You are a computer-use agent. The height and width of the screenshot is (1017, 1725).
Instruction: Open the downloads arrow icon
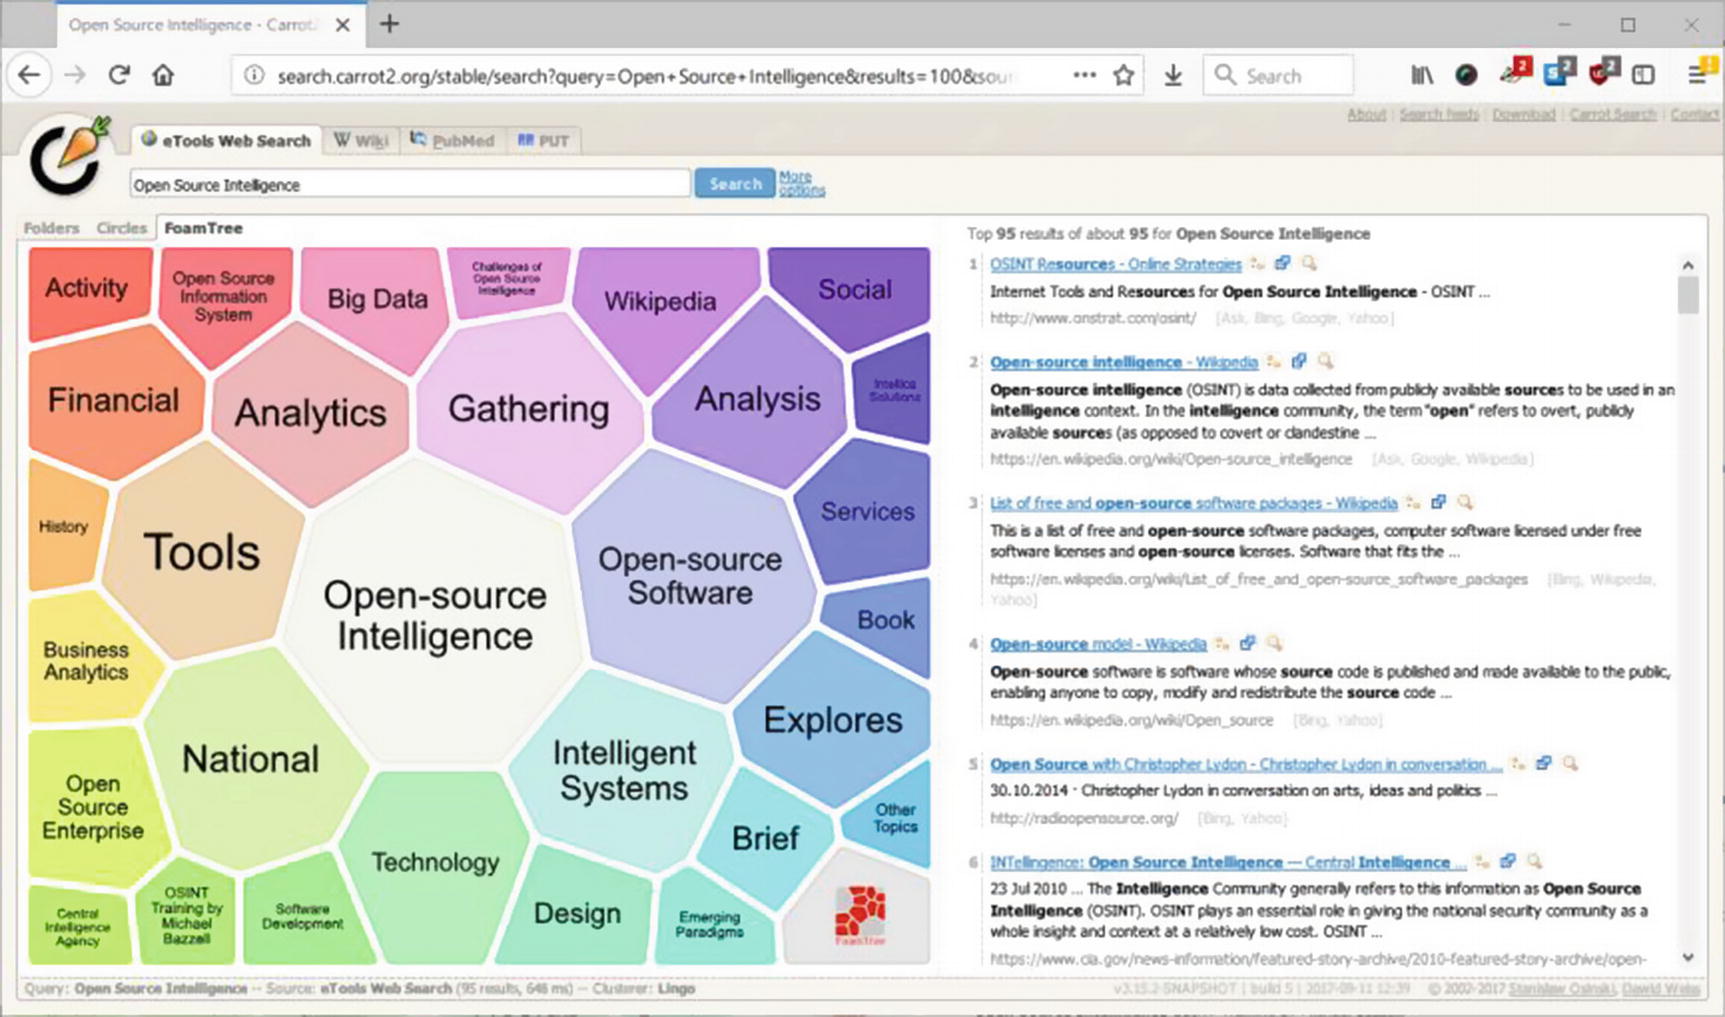(x=1173, y=76)
